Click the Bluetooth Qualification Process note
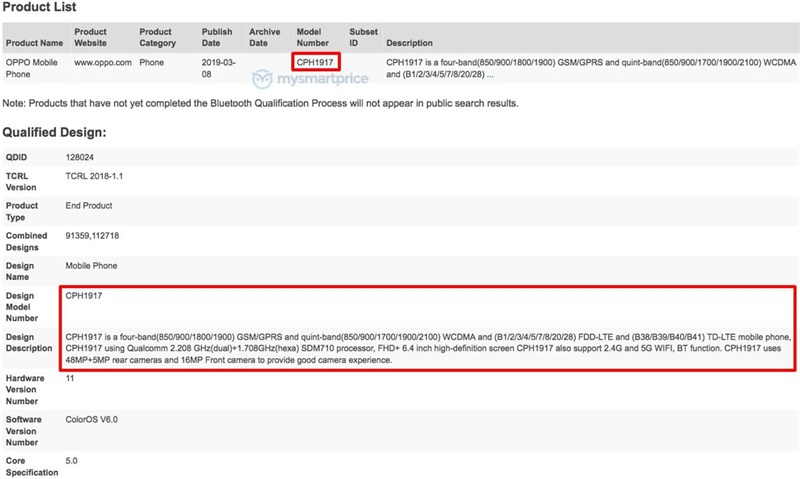The width and height of the screenshot is (800, 479). click(x=260, y=103)
